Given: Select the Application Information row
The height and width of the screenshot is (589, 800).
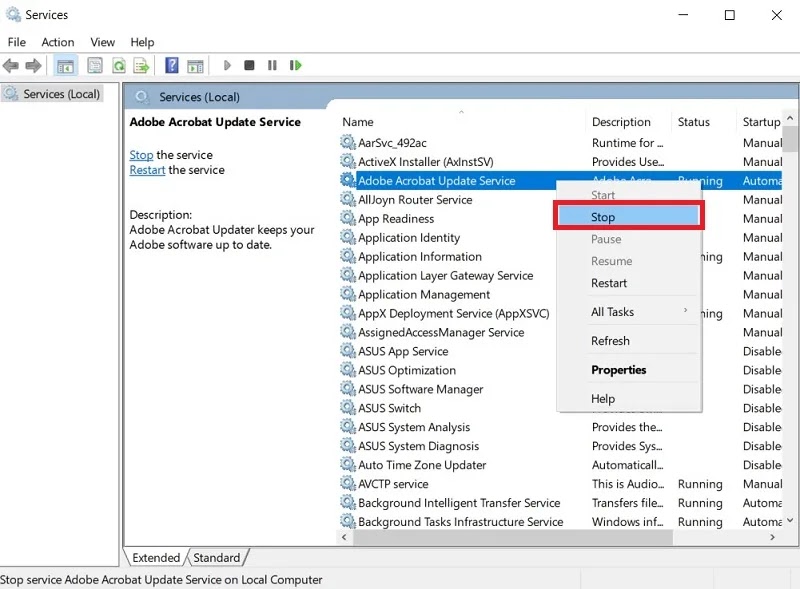Looking at the screenshot, I should pyautogui.click(x=561, y=256).
